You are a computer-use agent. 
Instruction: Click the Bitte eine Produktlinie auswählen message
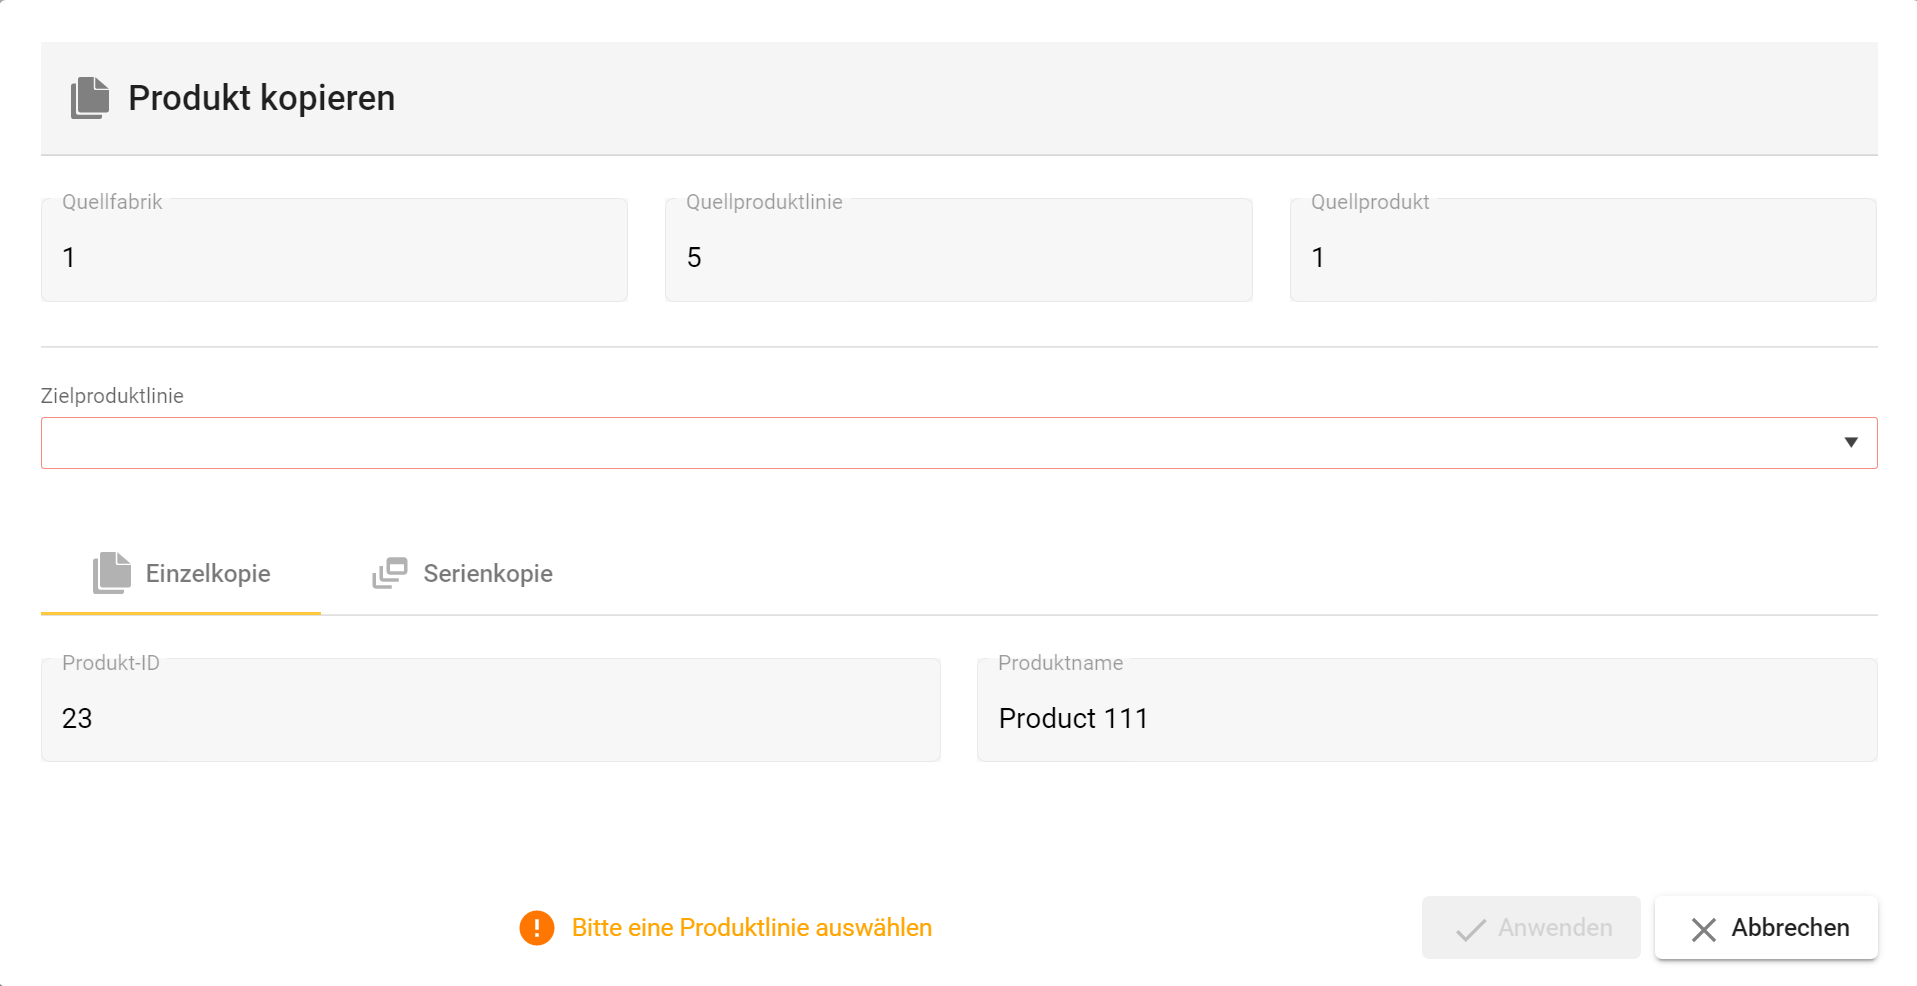751,927
